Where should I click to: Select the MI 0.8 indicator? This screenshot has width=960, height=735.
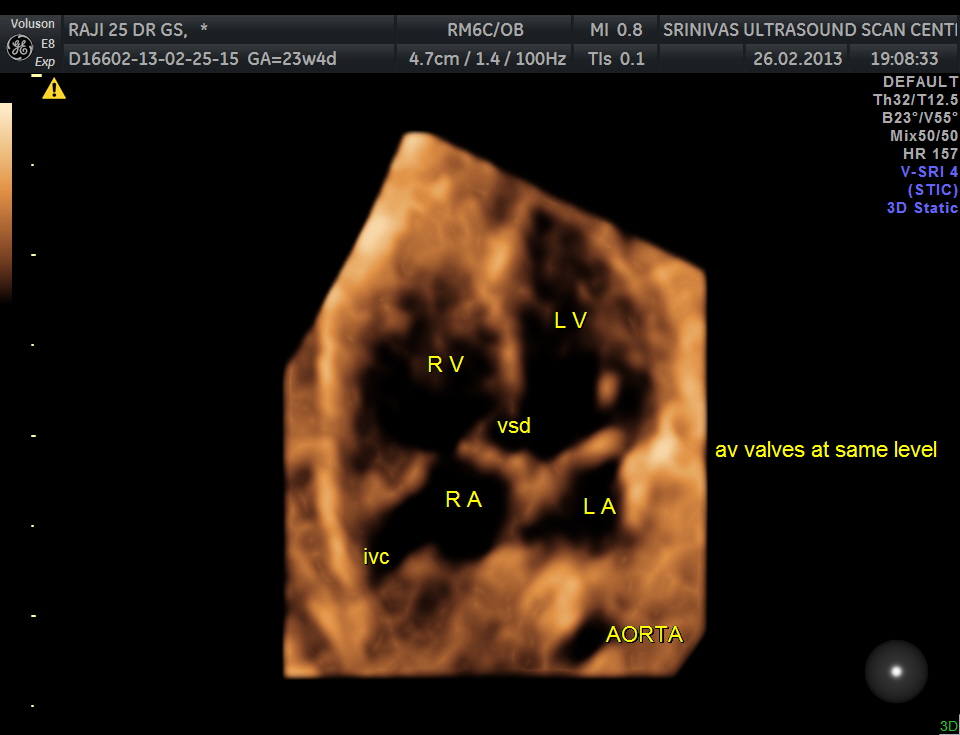point(616,30)
